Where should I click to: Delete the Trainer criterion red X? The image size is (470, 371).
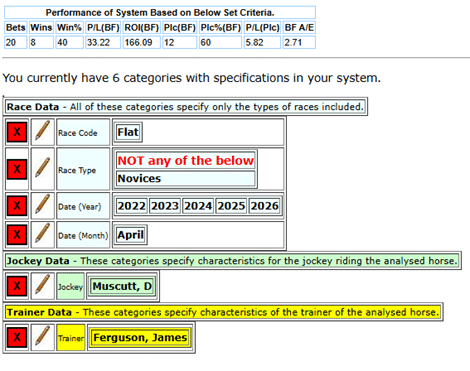[17, 337]
